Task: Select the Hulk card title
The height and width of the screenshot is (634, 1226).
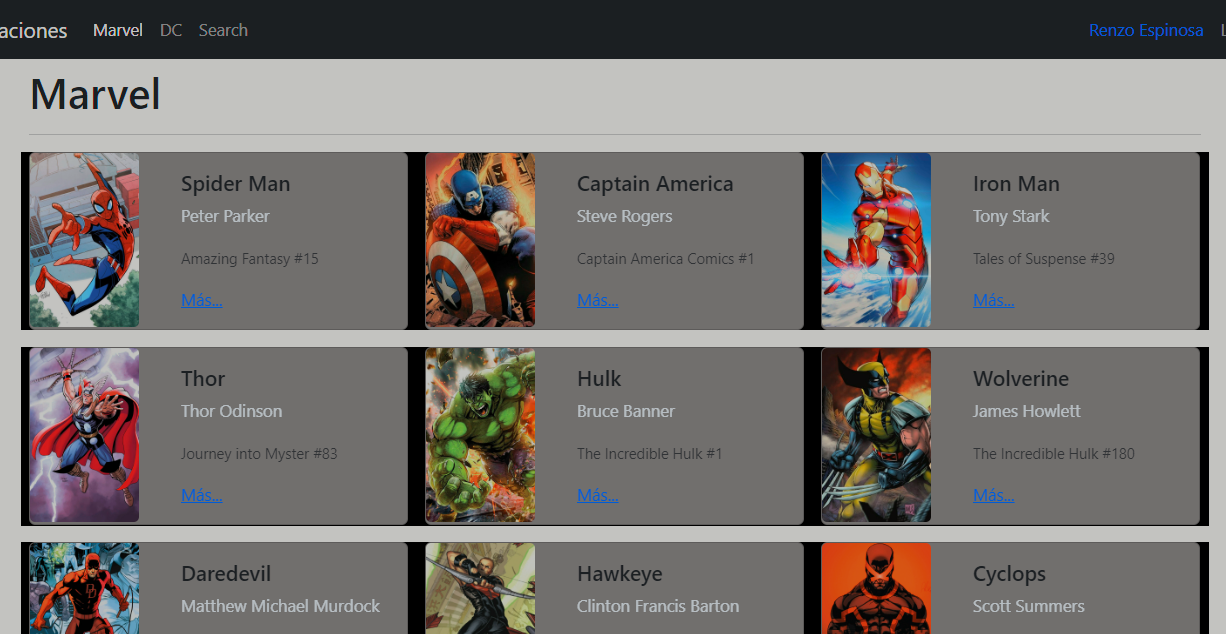Action: [x=599, y=379]
